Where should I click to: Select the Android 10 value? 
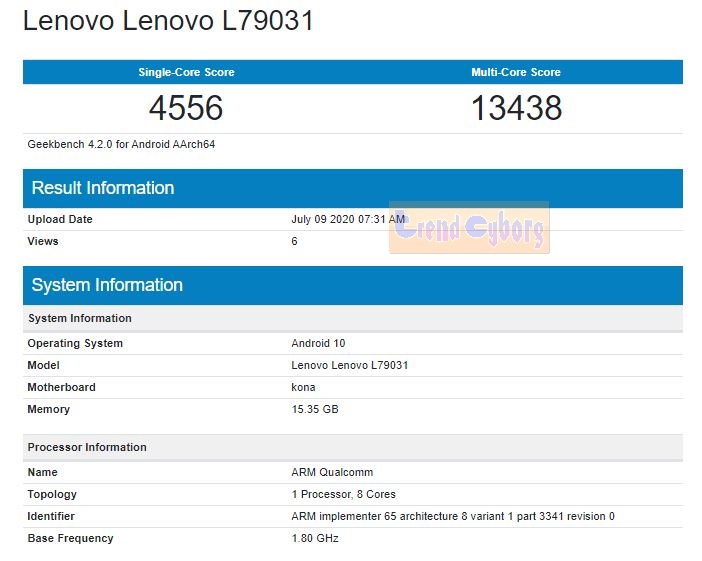pos(318,343)
